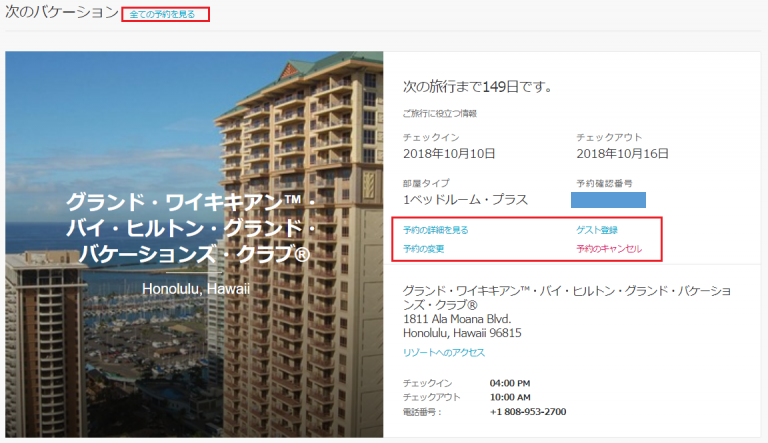Click the 次のバケーション heading
The image size is (768, 443).
point(62,12)
